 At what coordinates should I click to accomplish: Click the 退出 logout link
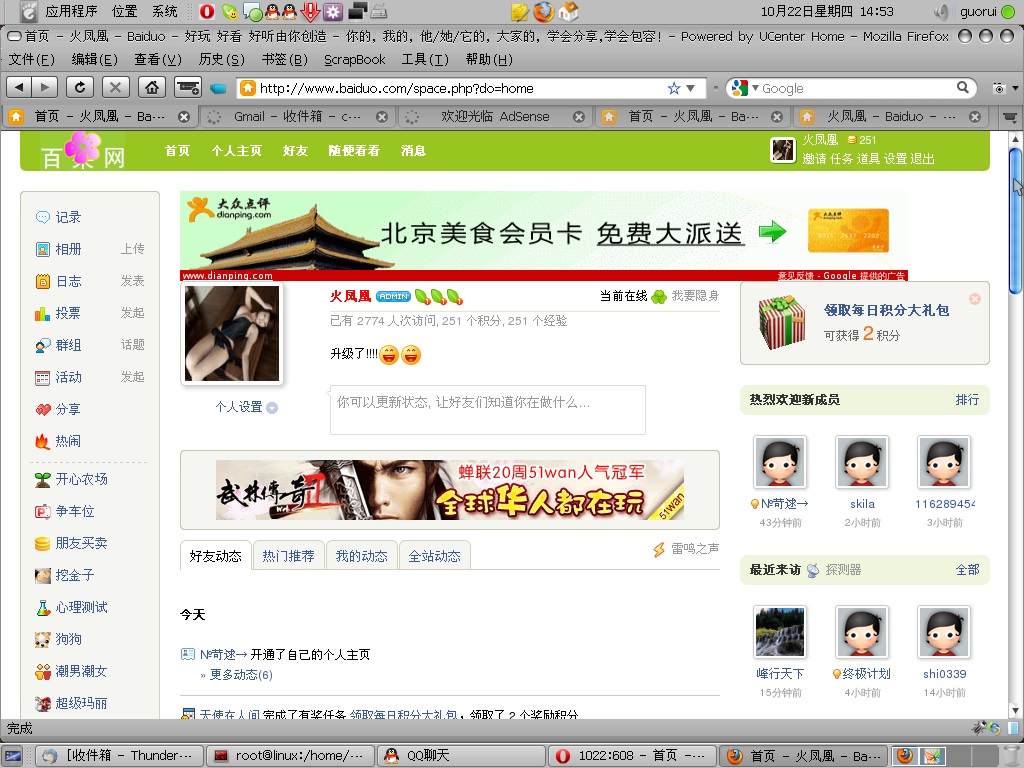point(922,159)
